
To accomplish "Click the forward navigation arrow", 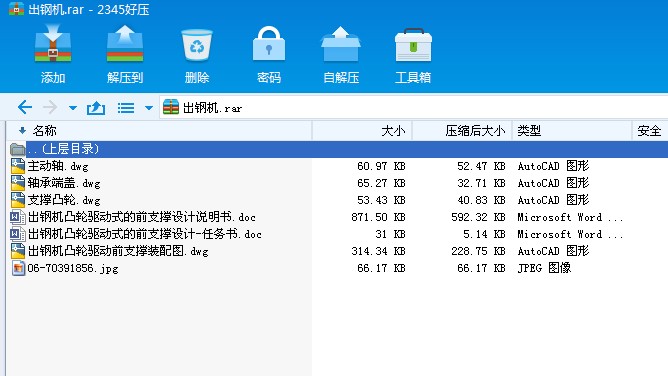I will pyautogui.click(x=50, y=107).
